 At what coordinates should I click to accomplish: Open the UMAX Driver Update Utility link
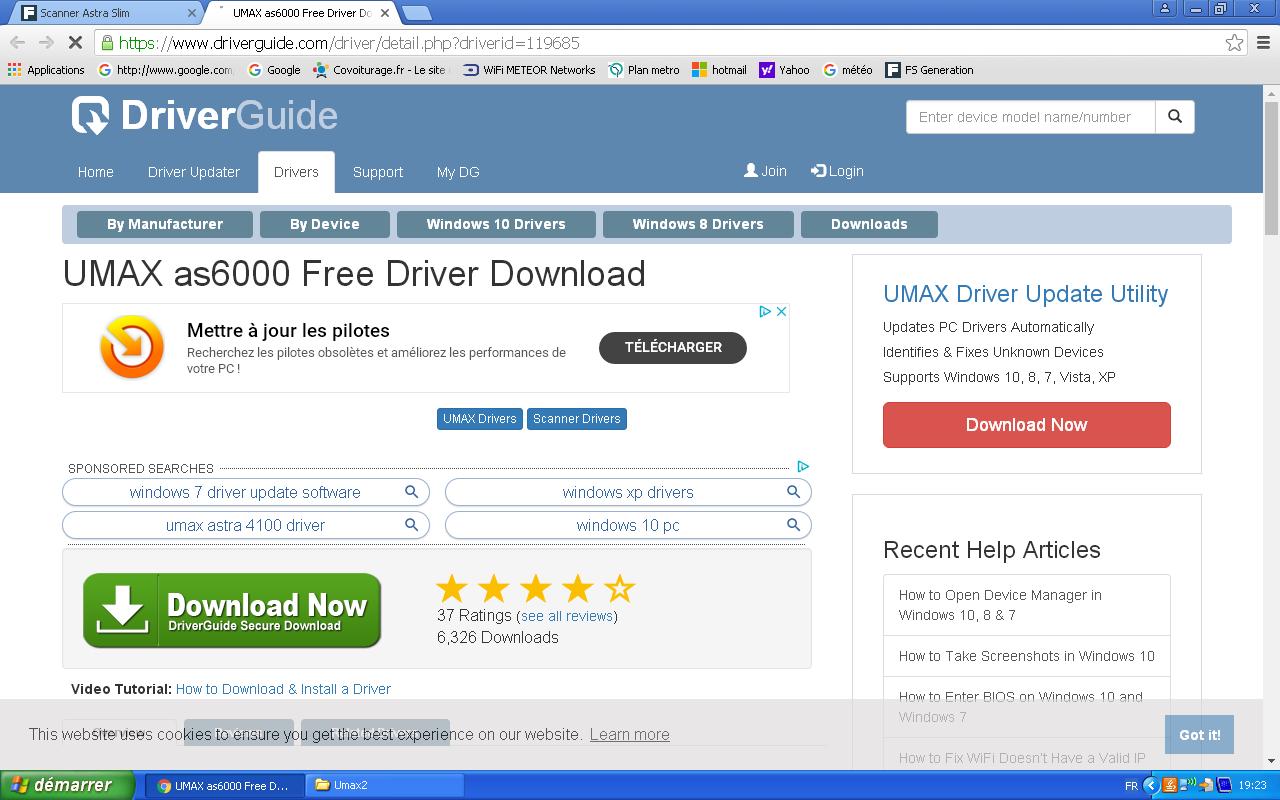tap(1026, 294)
